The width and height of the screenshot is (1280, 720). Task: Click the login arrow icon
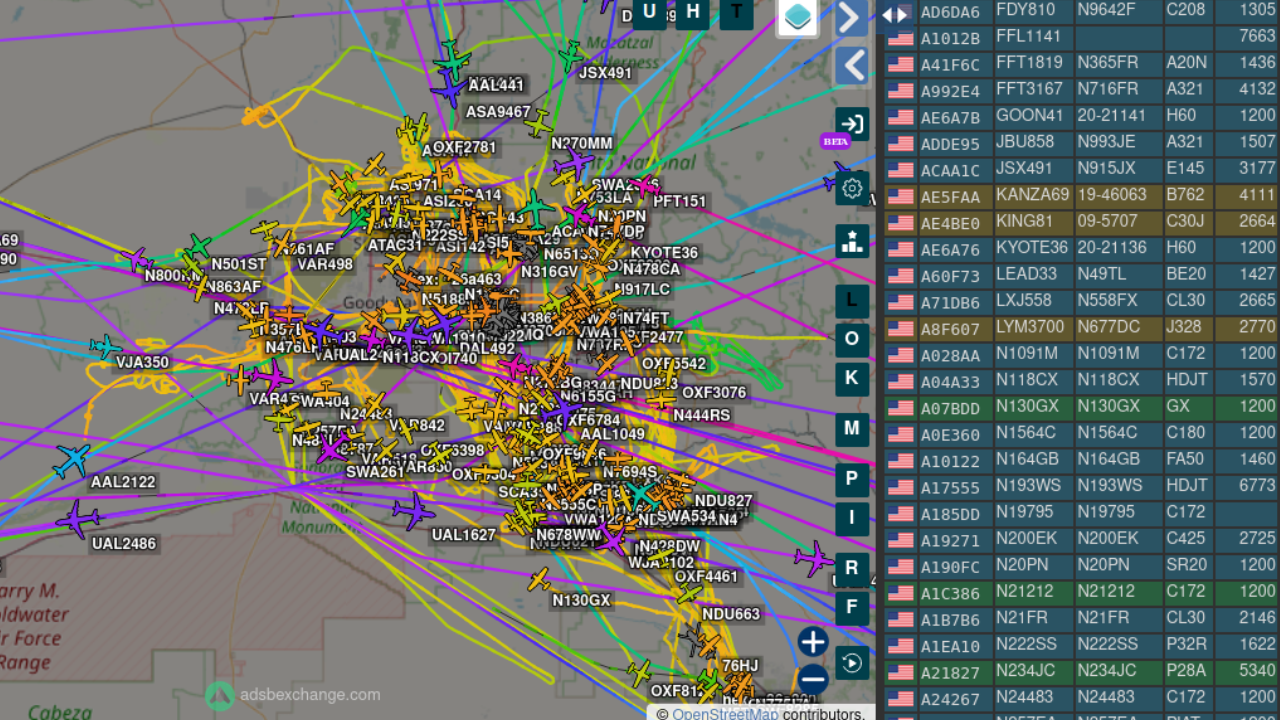(852, 124)
